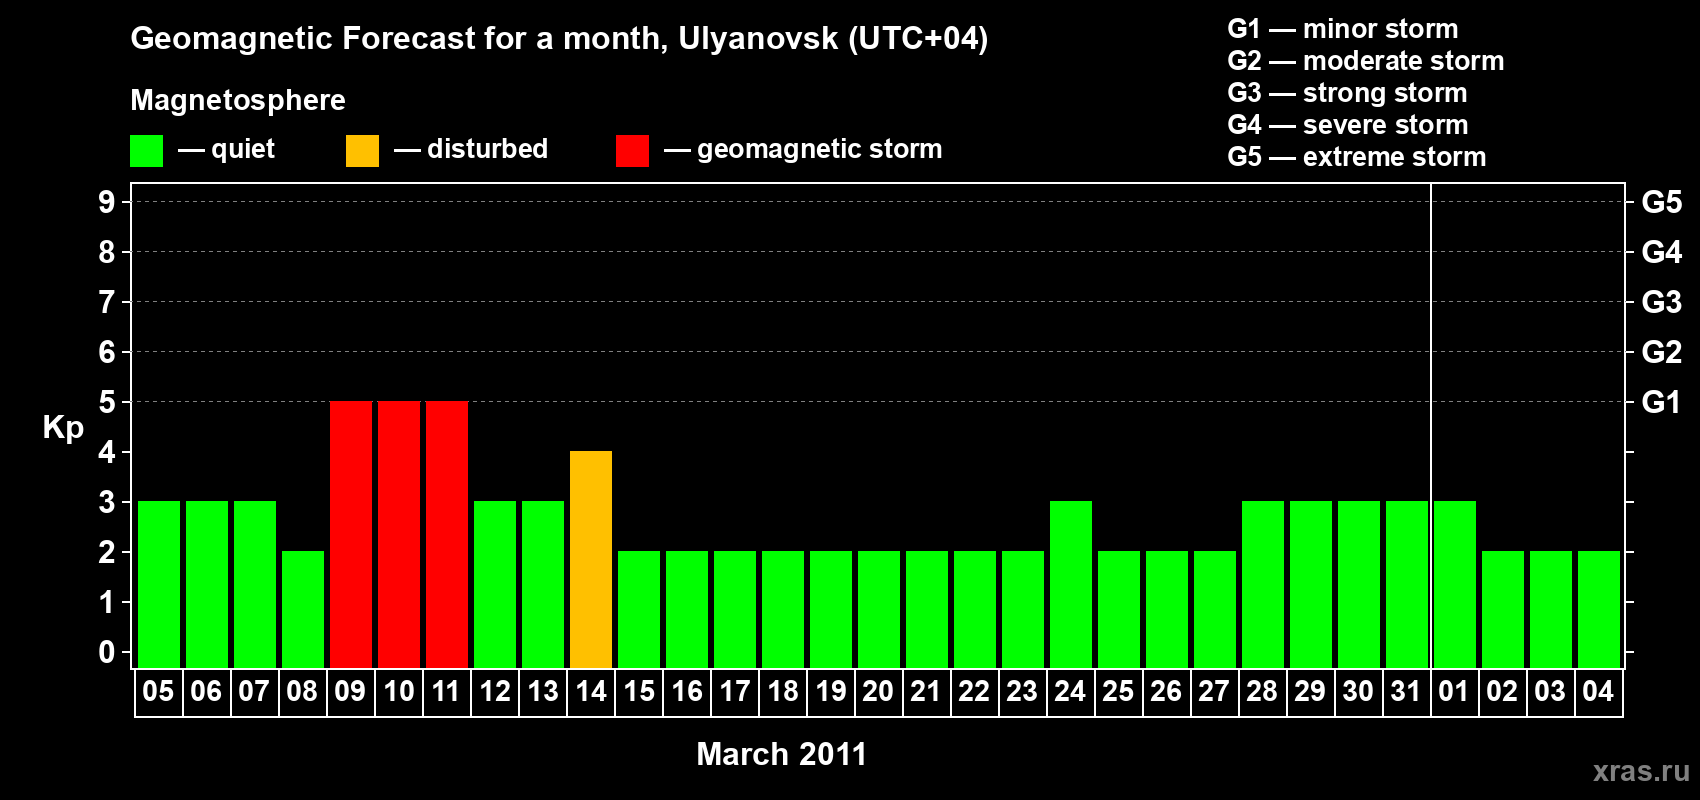Click 'G4 — severe storm' legend text
The width and height of the screenshot is (1700, 800).
pos(1348,125)
